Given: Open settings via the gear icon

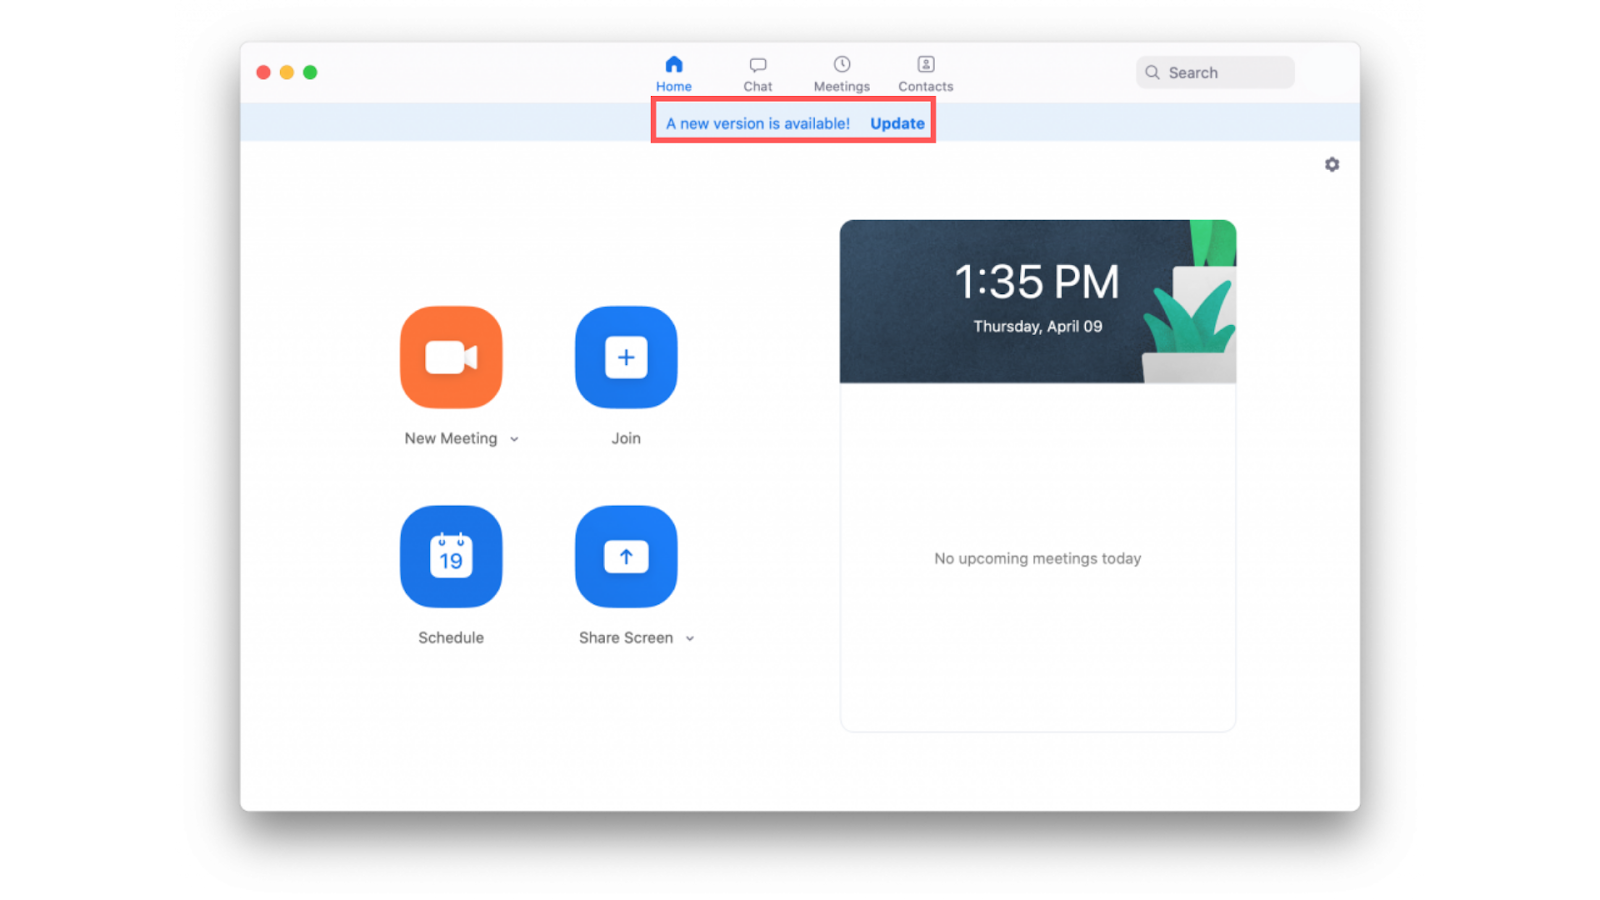Looking at the screenshot, I should [1332, 164].
